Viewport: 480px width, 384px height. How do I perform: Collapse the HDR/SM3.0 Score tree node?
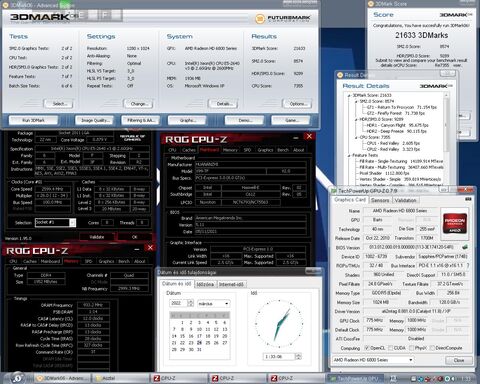356,119
